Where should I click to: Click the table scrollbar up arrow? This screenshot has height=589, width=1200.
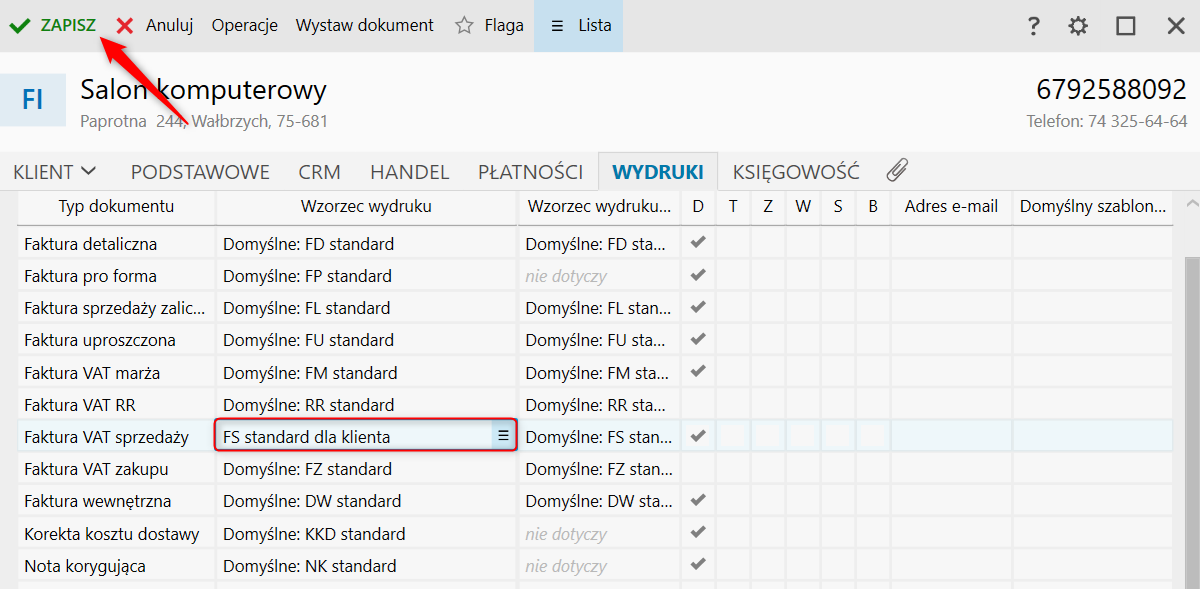[x=1191, y=205]
